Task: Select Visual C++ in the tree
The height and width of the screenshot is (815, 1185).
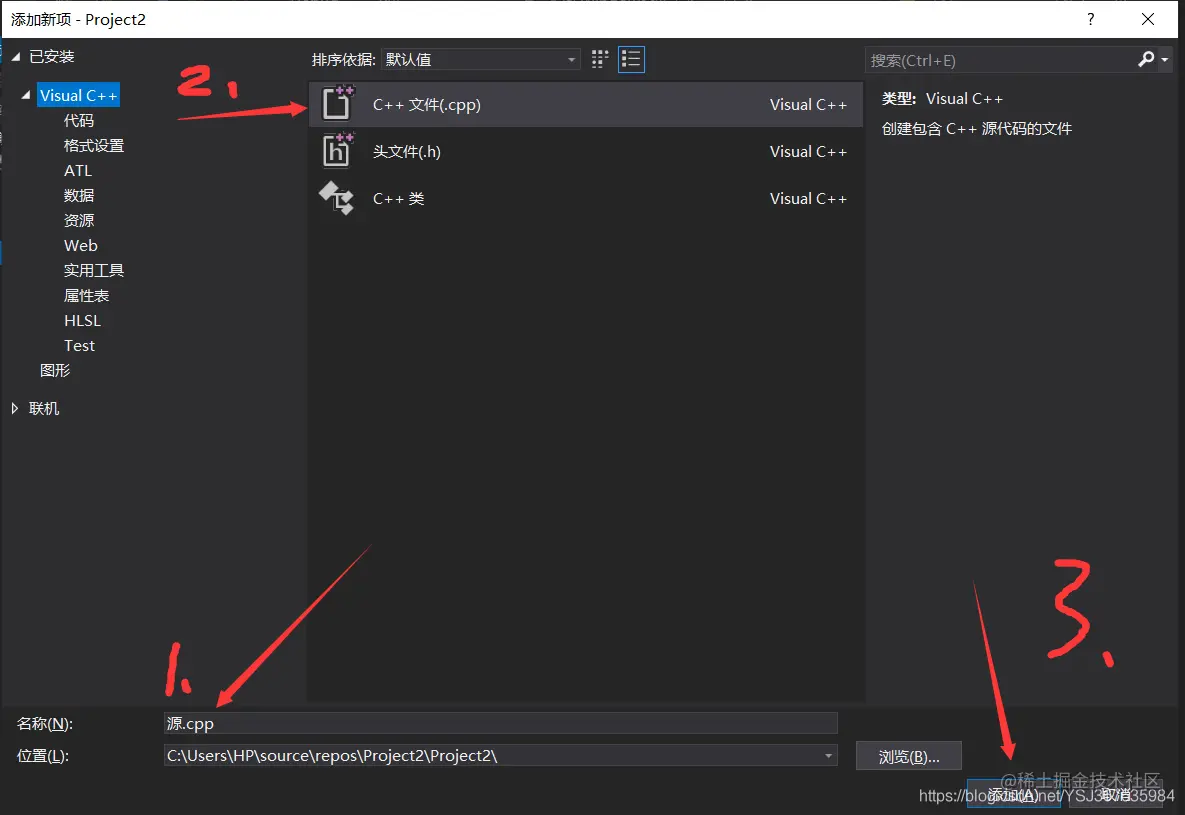Action: point(79,95)
